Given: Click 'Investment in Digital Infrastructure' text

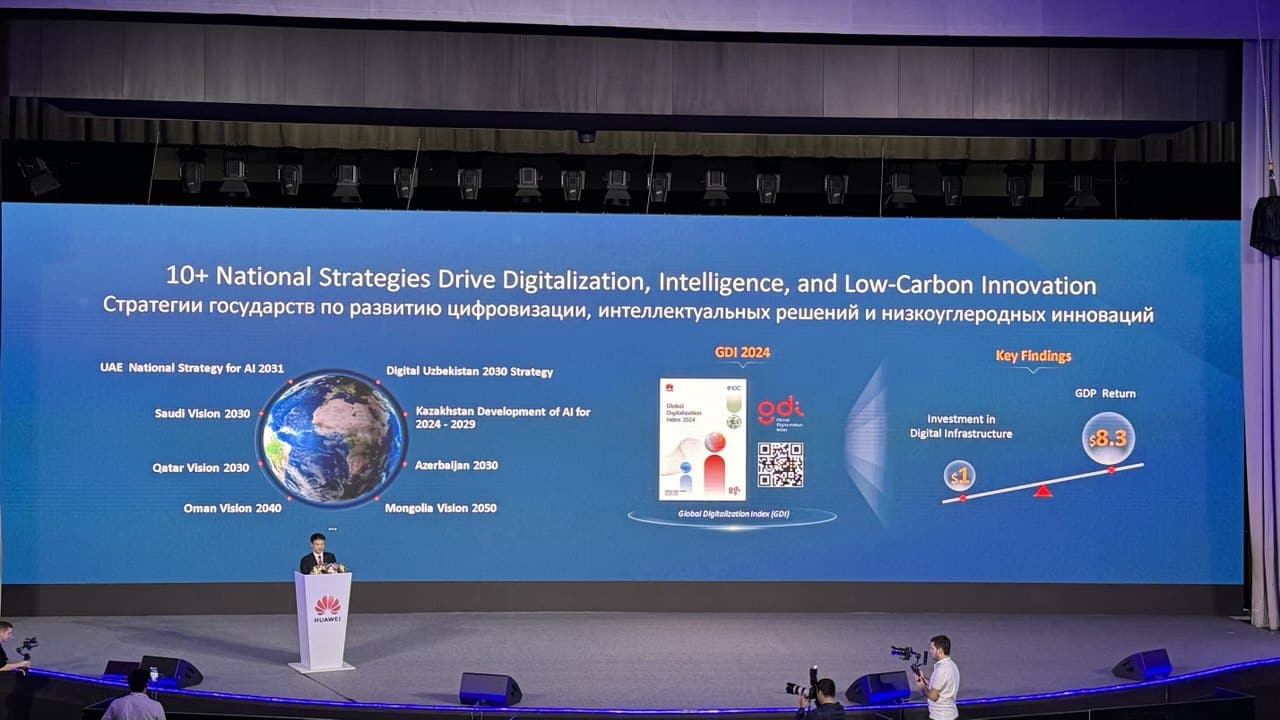Looking at the screenshot, I should pyautogui.click(x=961, y=426).
